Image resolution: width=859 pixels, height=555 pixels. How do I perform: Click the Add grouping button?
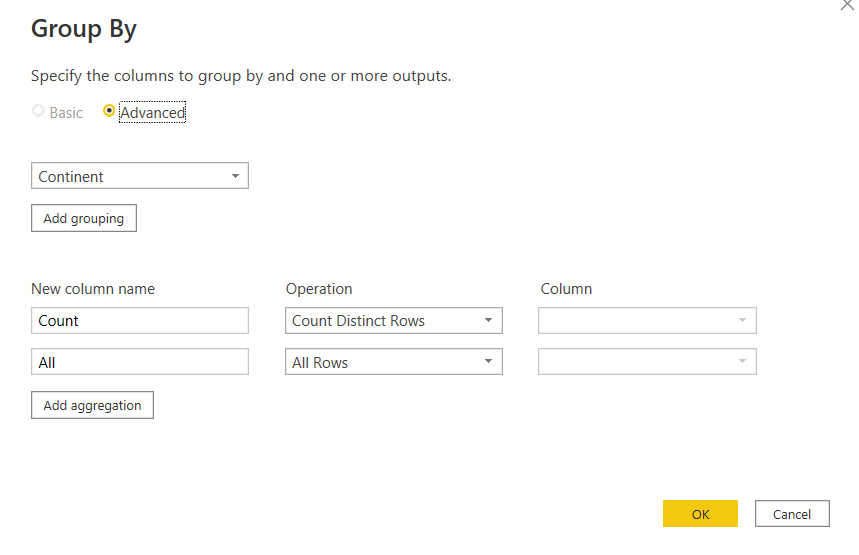coord(84,218)
